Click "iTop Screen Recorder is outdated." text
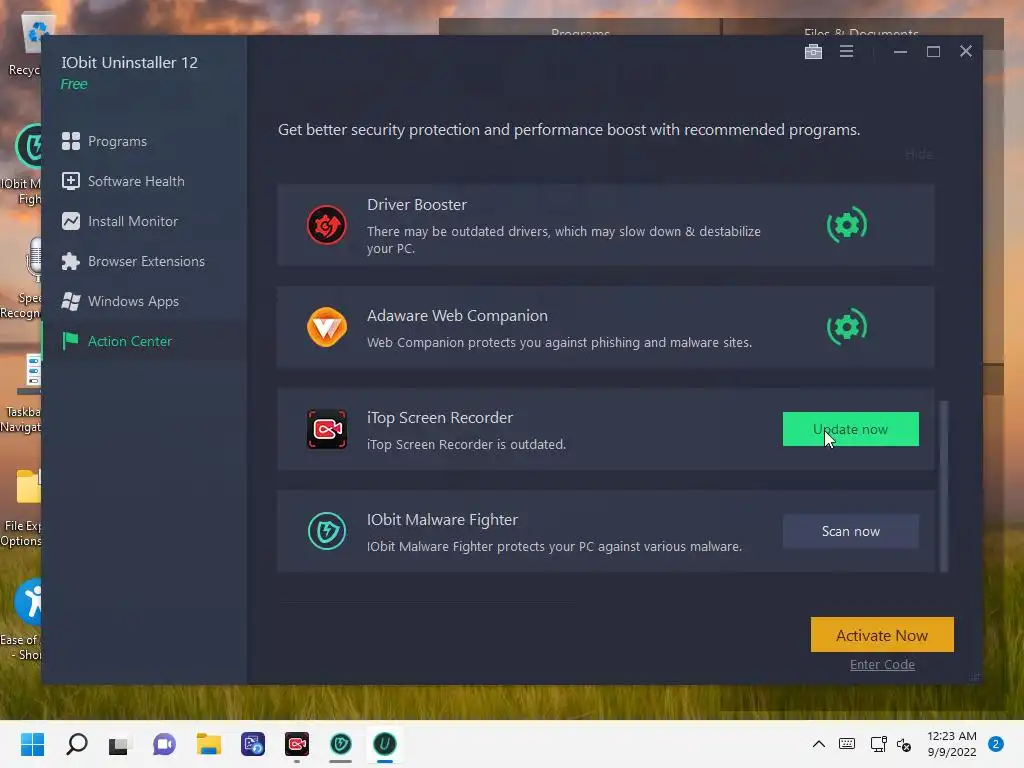This screenshot has width=1024, height=768. 466,444
